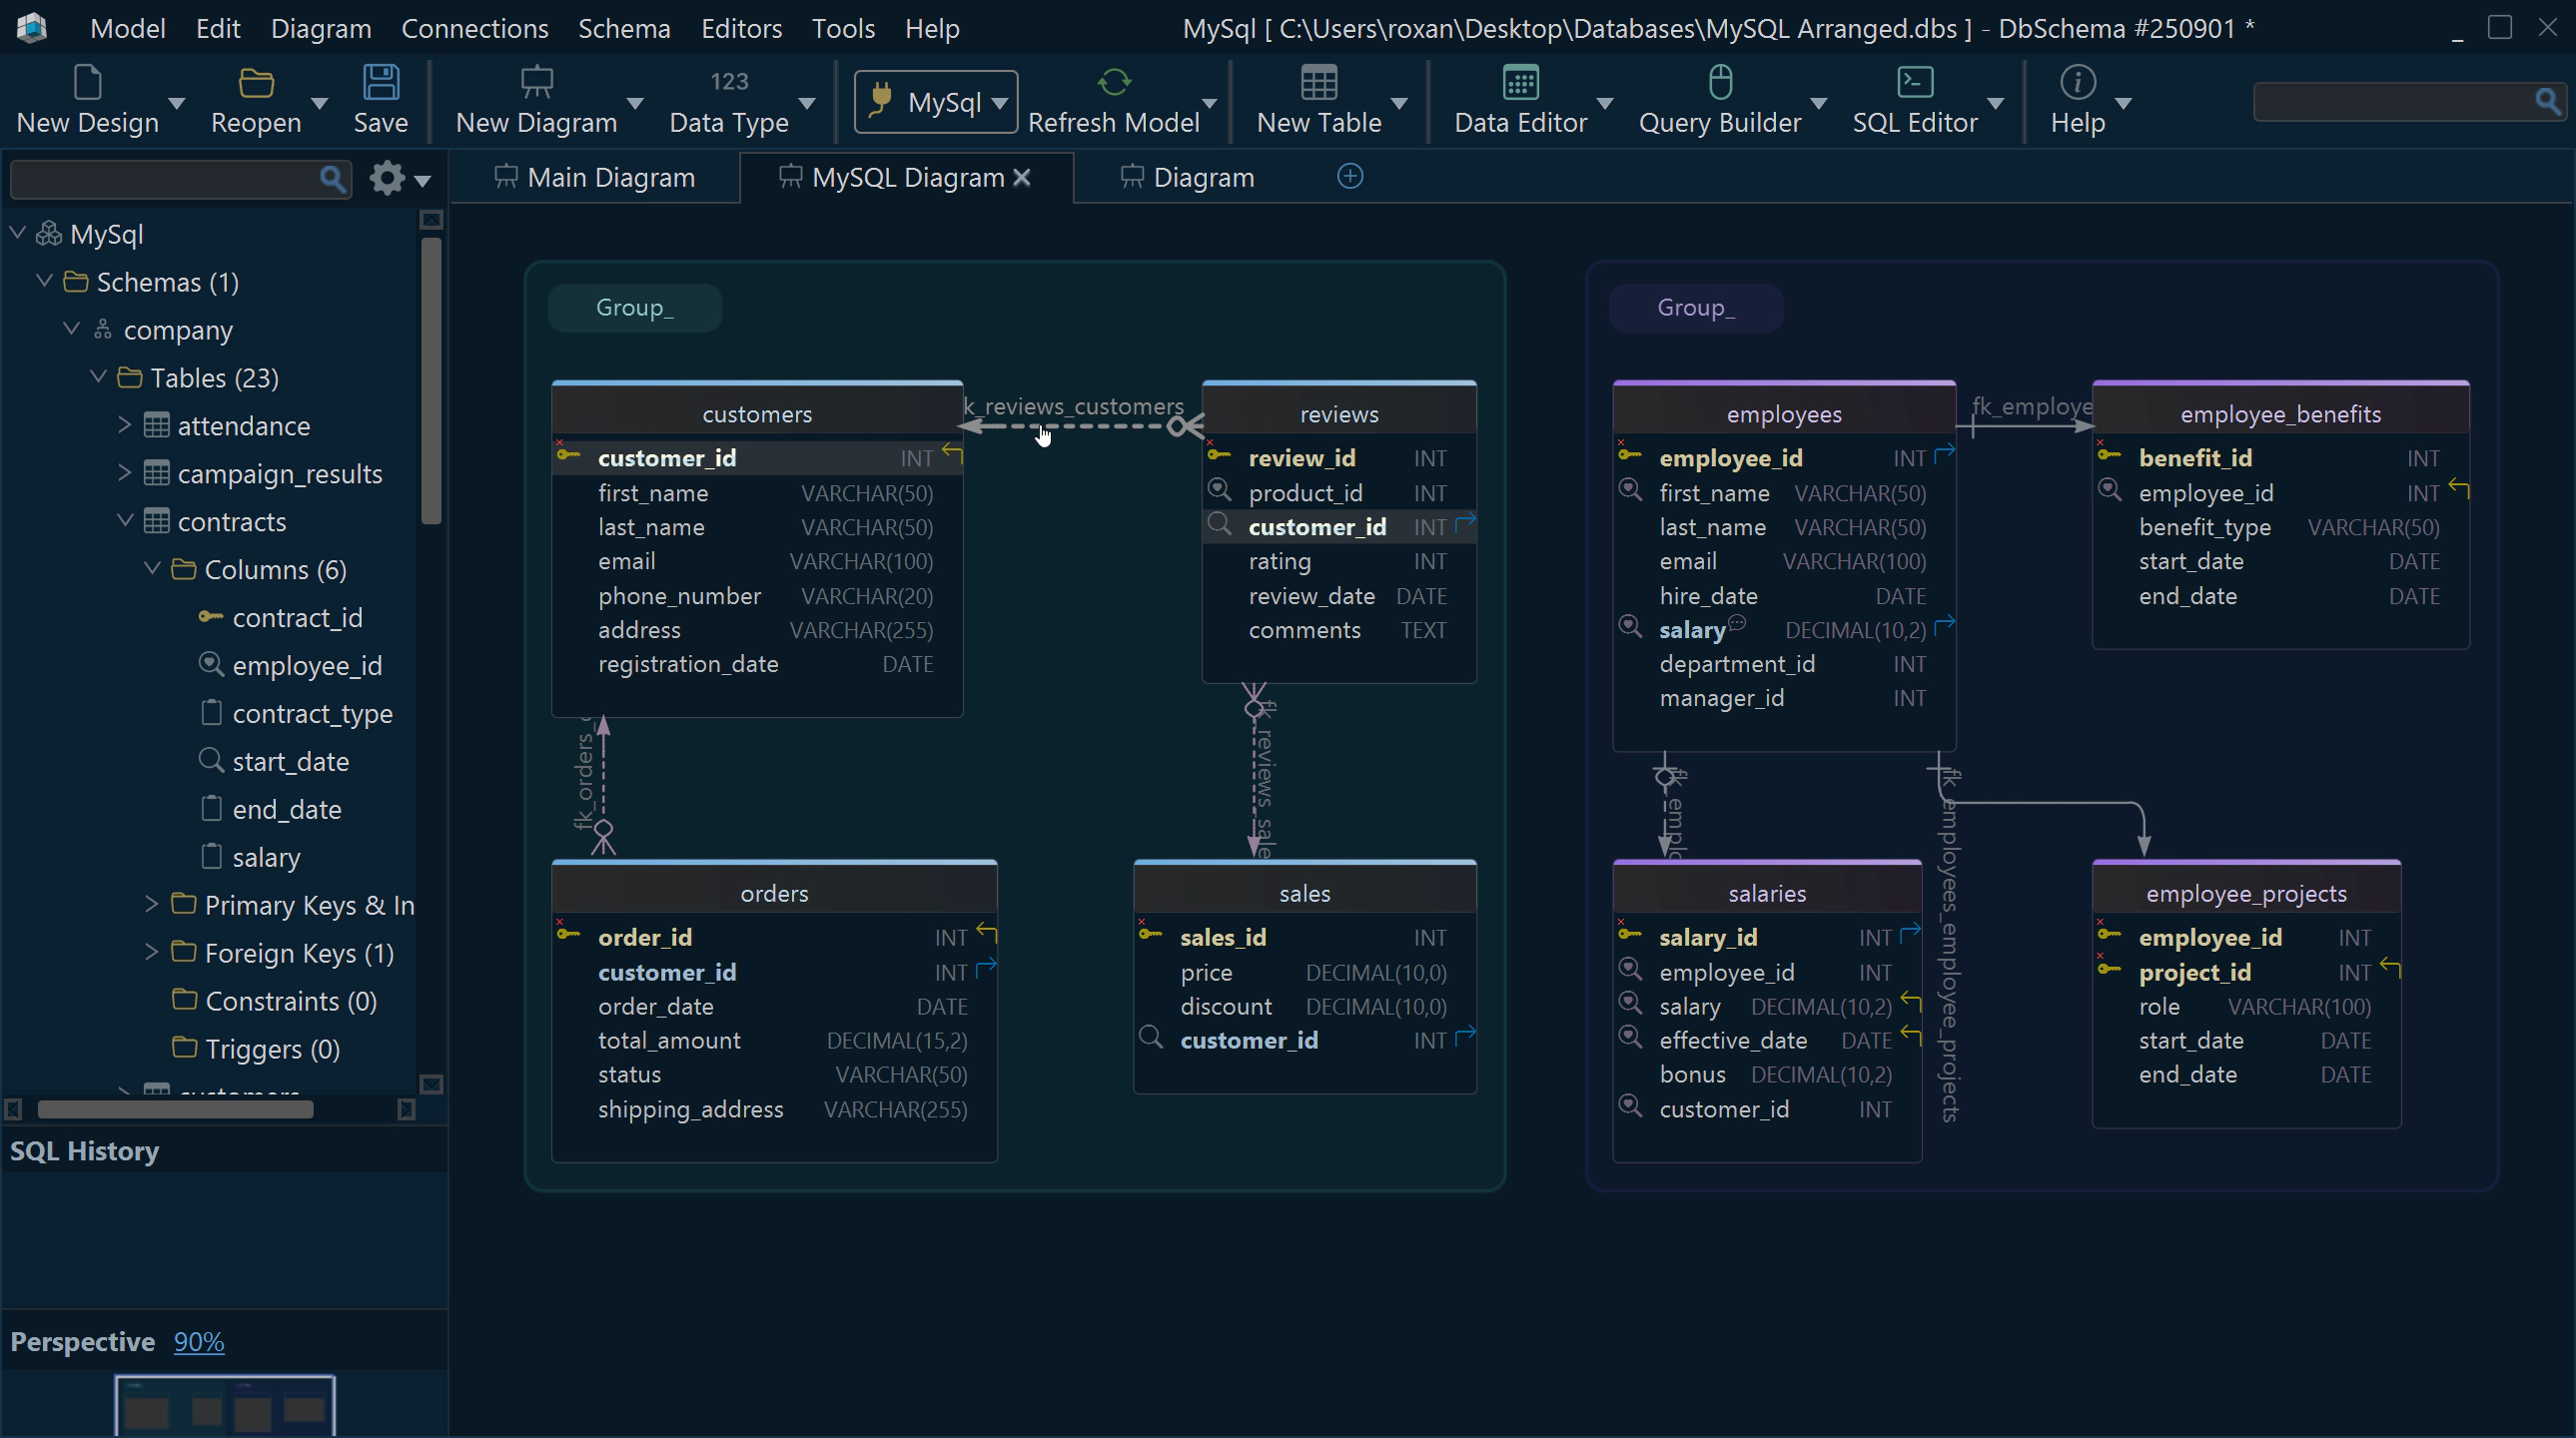Select shipping_address column in orders table
The height and width of the screenshot is (1438, 2576).
point(774,1109)
